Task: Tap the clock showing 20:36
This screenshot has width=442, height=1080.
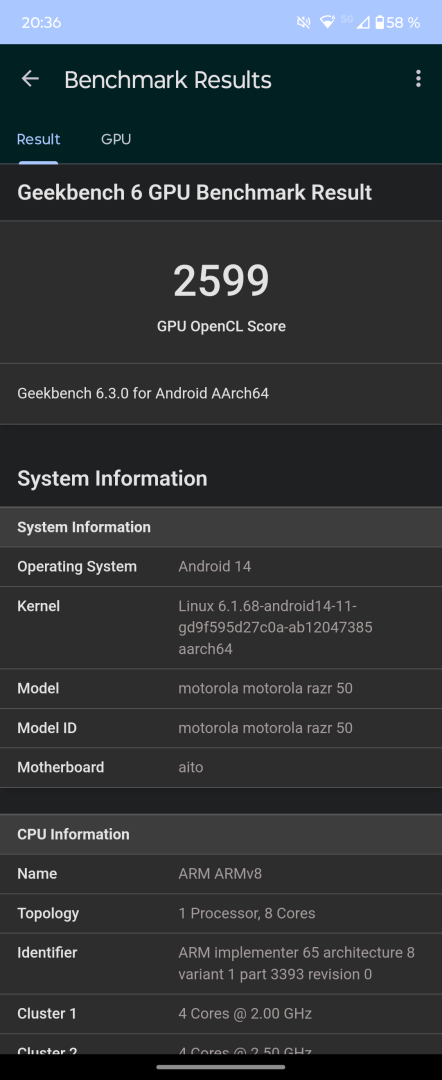Action: coord(41,23)
